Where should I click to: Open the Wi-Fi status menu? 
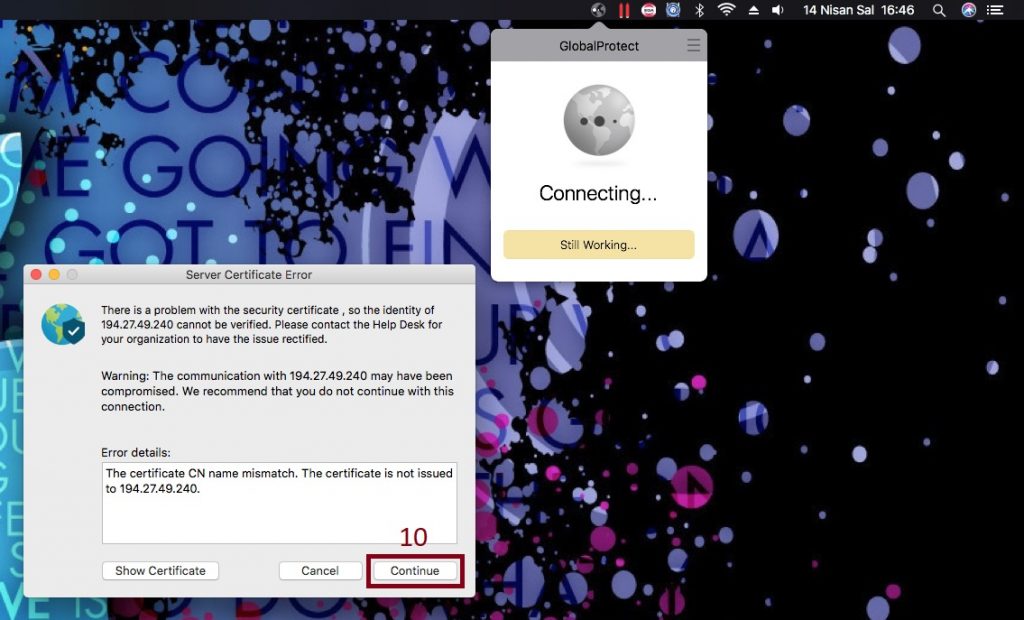[726, 10]
